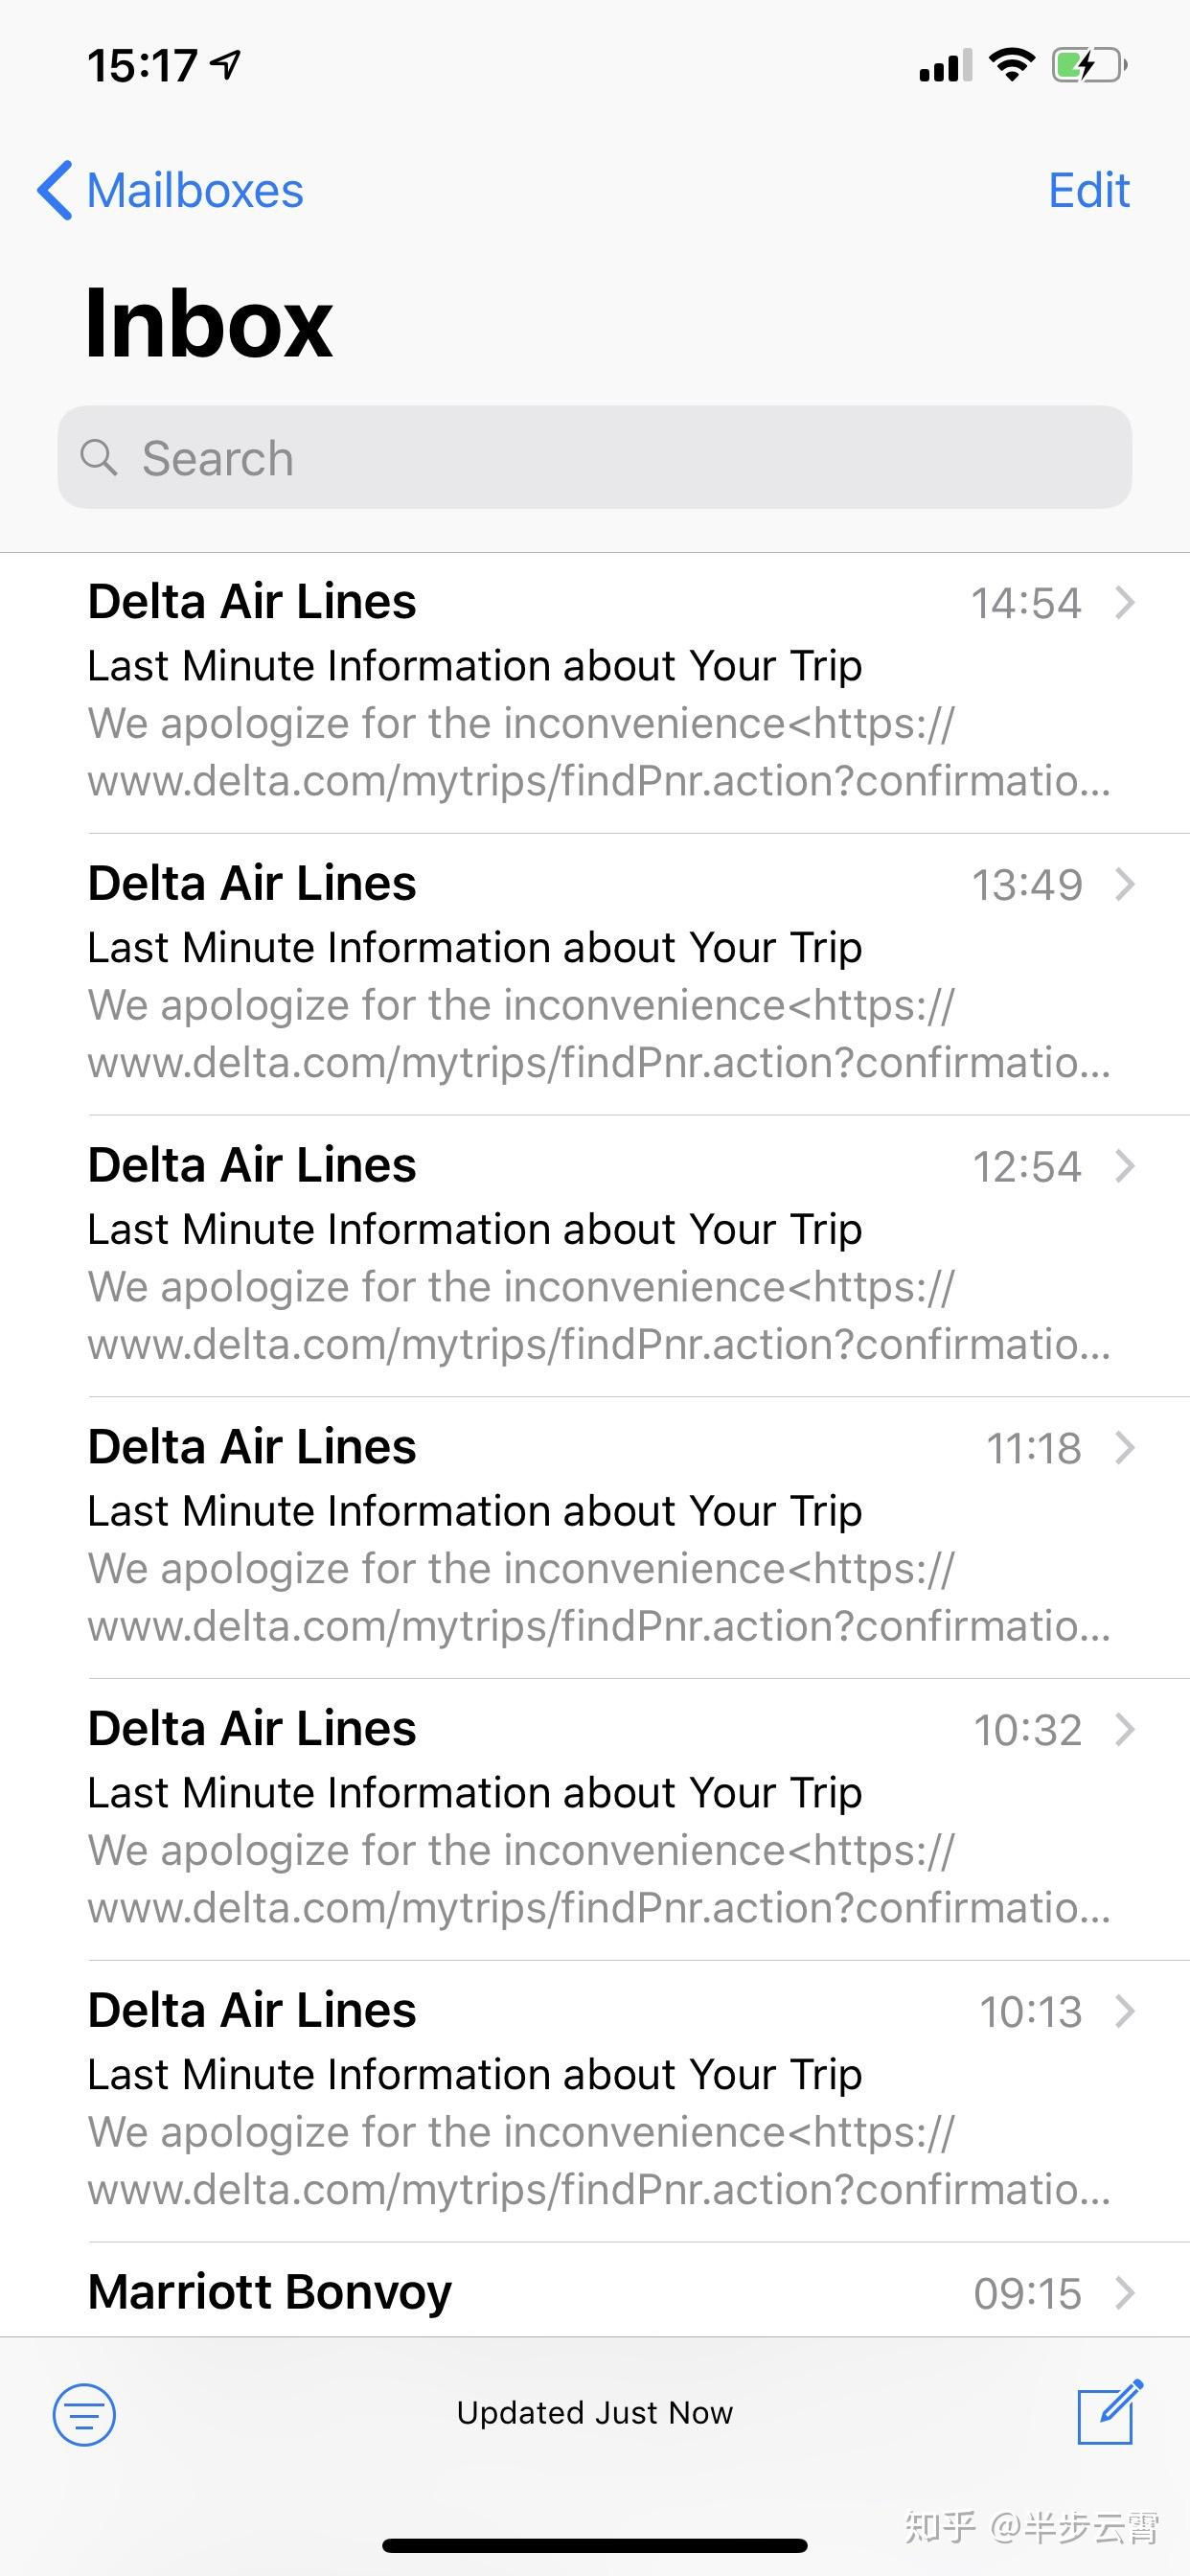Image resolution: width=1190 pixels, height=2576 pixels.
Task: Open the Edit mode for Inbox
Action: [1089, 190]
